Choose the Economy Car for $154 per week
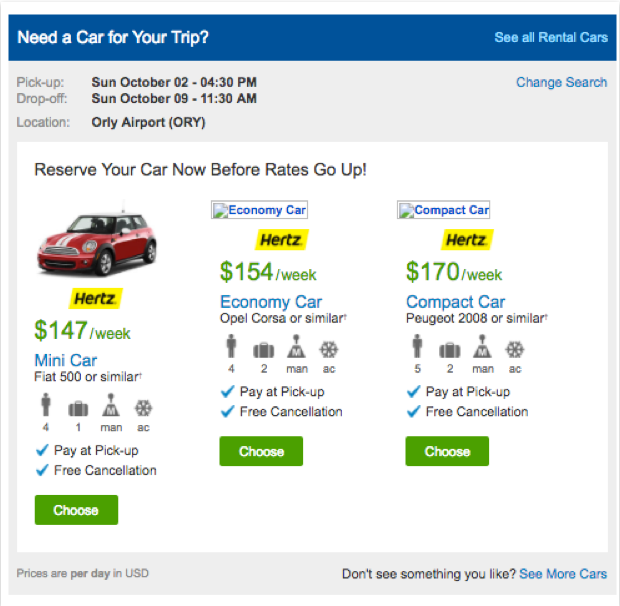The image size is (620, 606). [261, 451]
